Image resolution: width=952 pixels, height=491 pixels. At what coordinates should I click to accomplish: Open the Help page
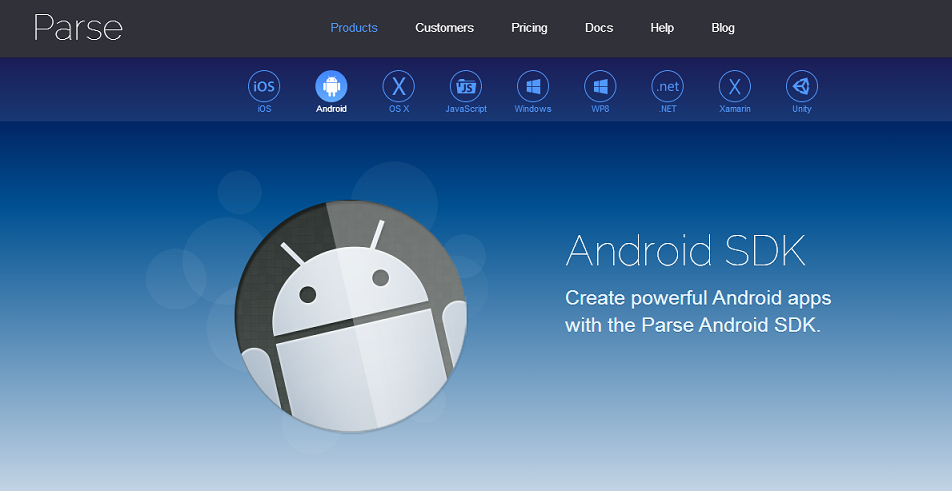(x=662, y=28)
